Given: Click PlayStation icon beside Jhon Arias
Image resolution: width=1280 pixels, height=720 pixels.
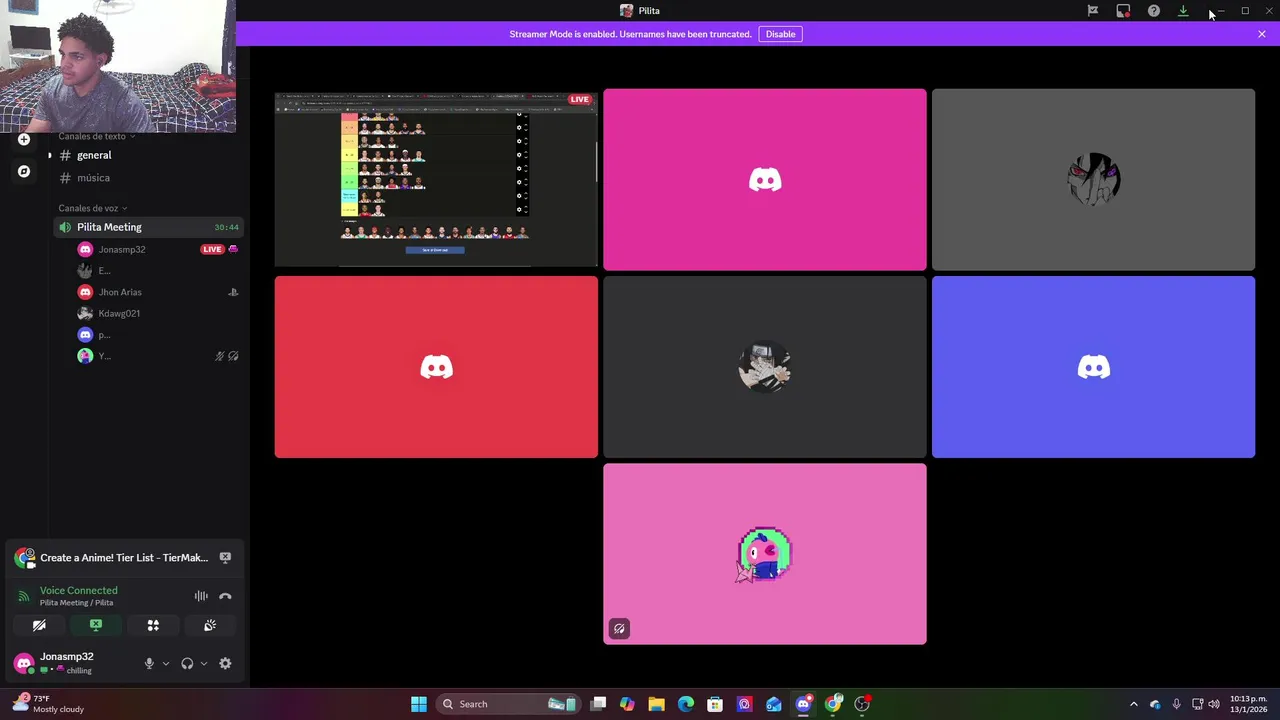Looking at the screenshot, I should (233, 292).
